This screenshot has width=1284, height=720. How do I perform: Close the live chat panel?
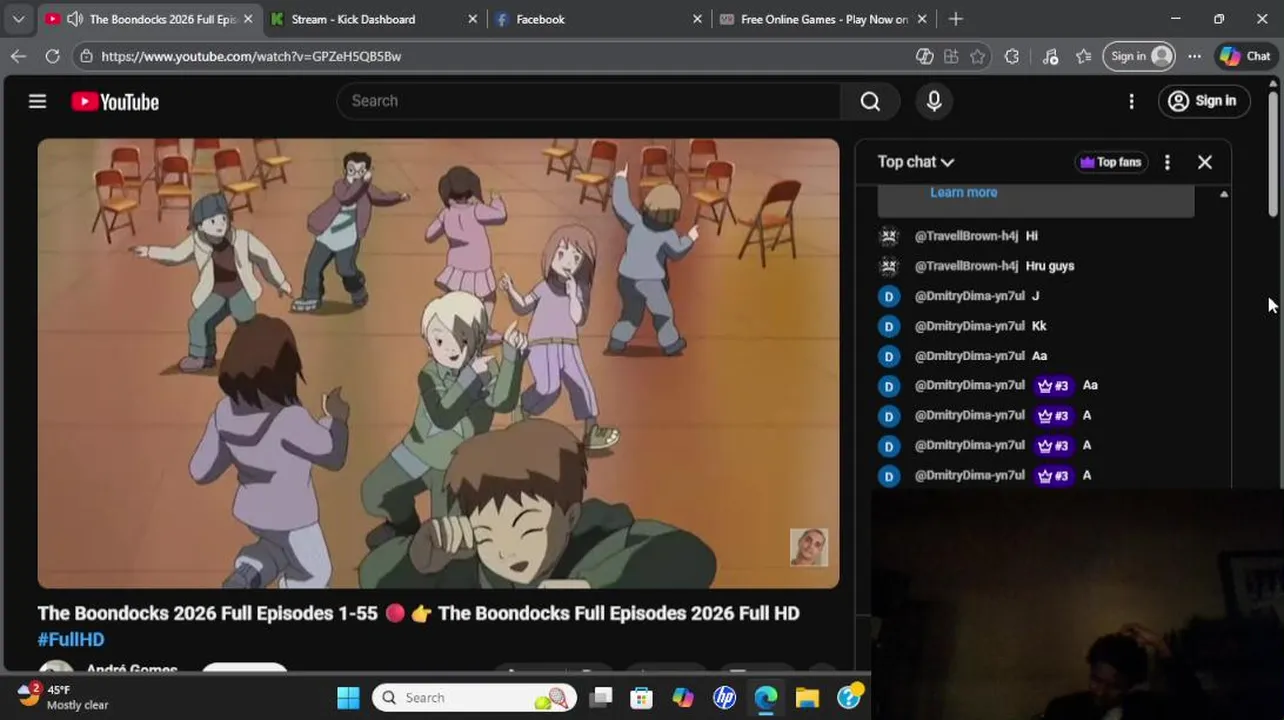coord(1204,162)
